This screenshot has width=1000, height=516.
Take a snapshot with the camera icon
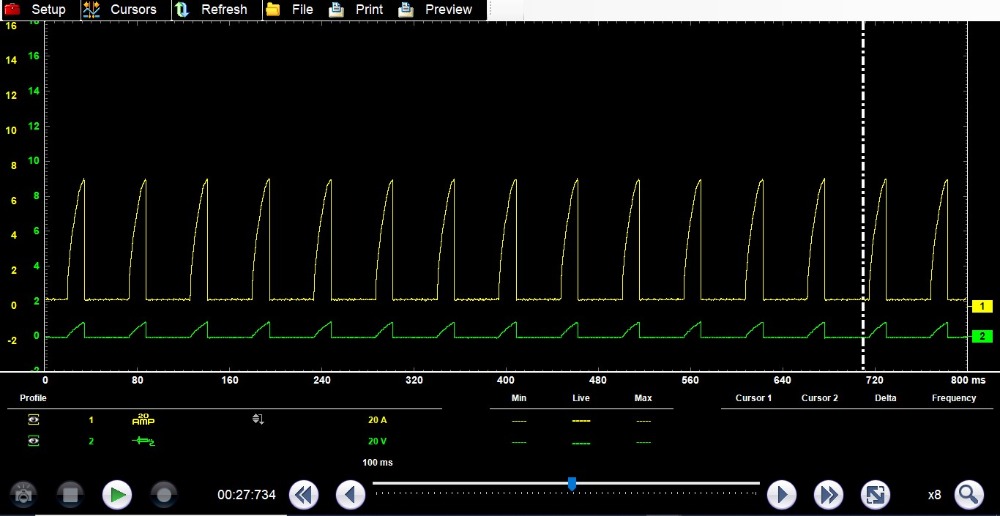[23, 494]
